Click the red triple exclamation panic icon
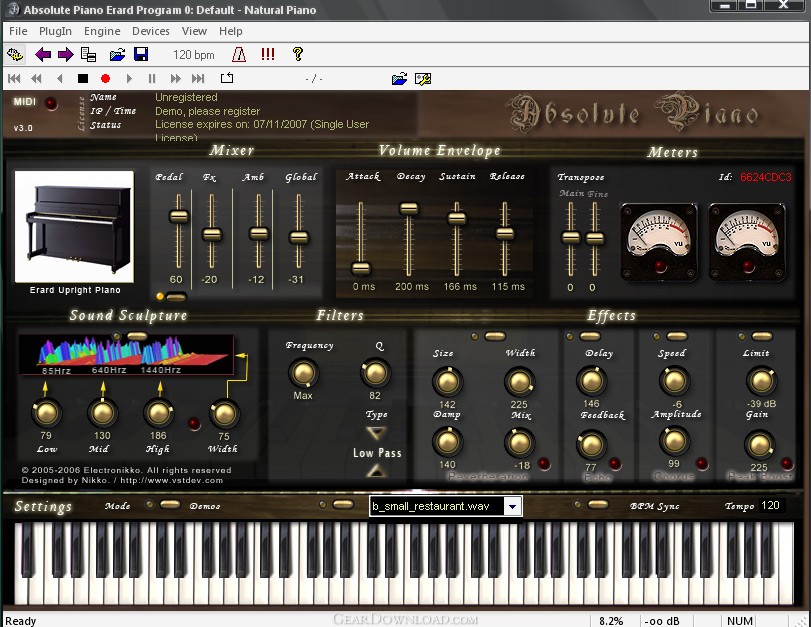Viewport: 811px width, 627px height. tap(268, 54)
